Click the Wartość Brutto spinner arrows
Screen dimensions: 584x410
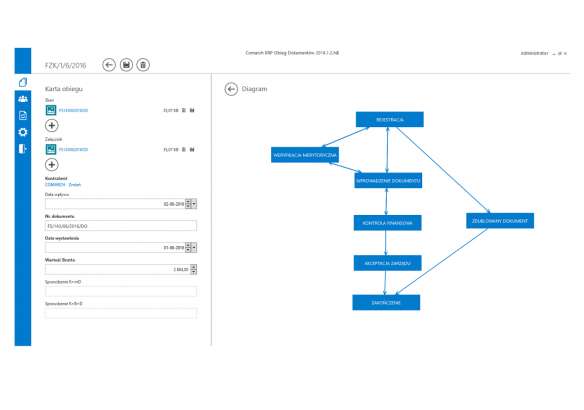point(194,269)
